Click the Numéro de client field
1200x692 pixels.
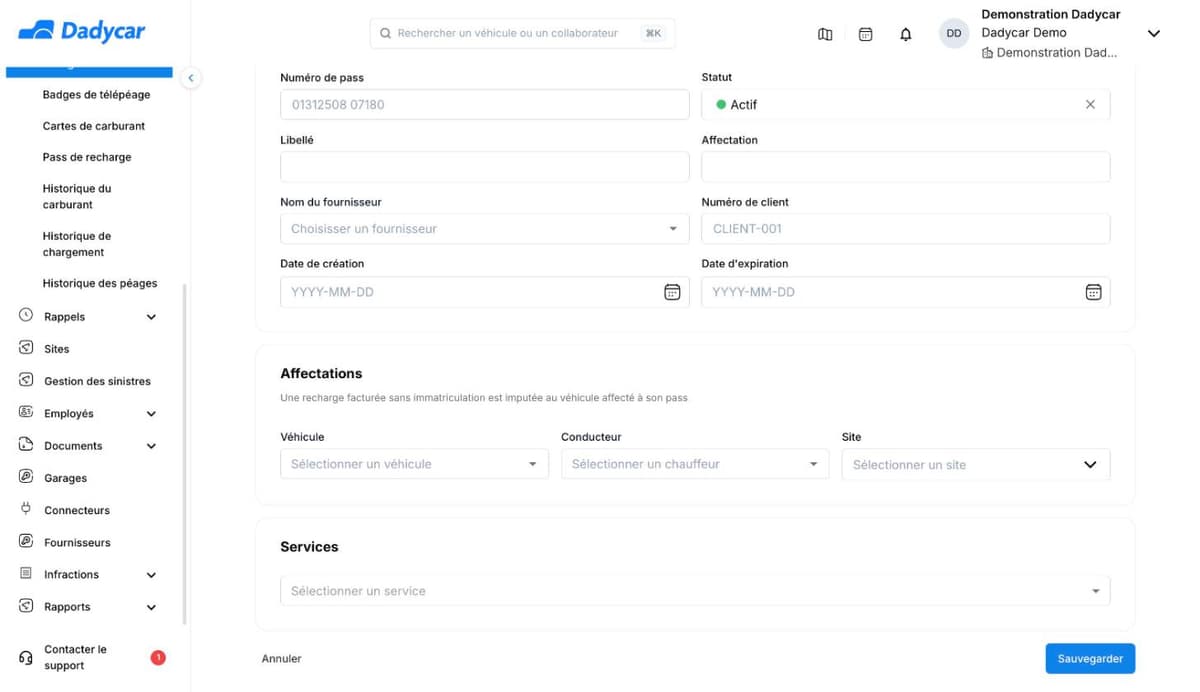click(x=906, y=229)
